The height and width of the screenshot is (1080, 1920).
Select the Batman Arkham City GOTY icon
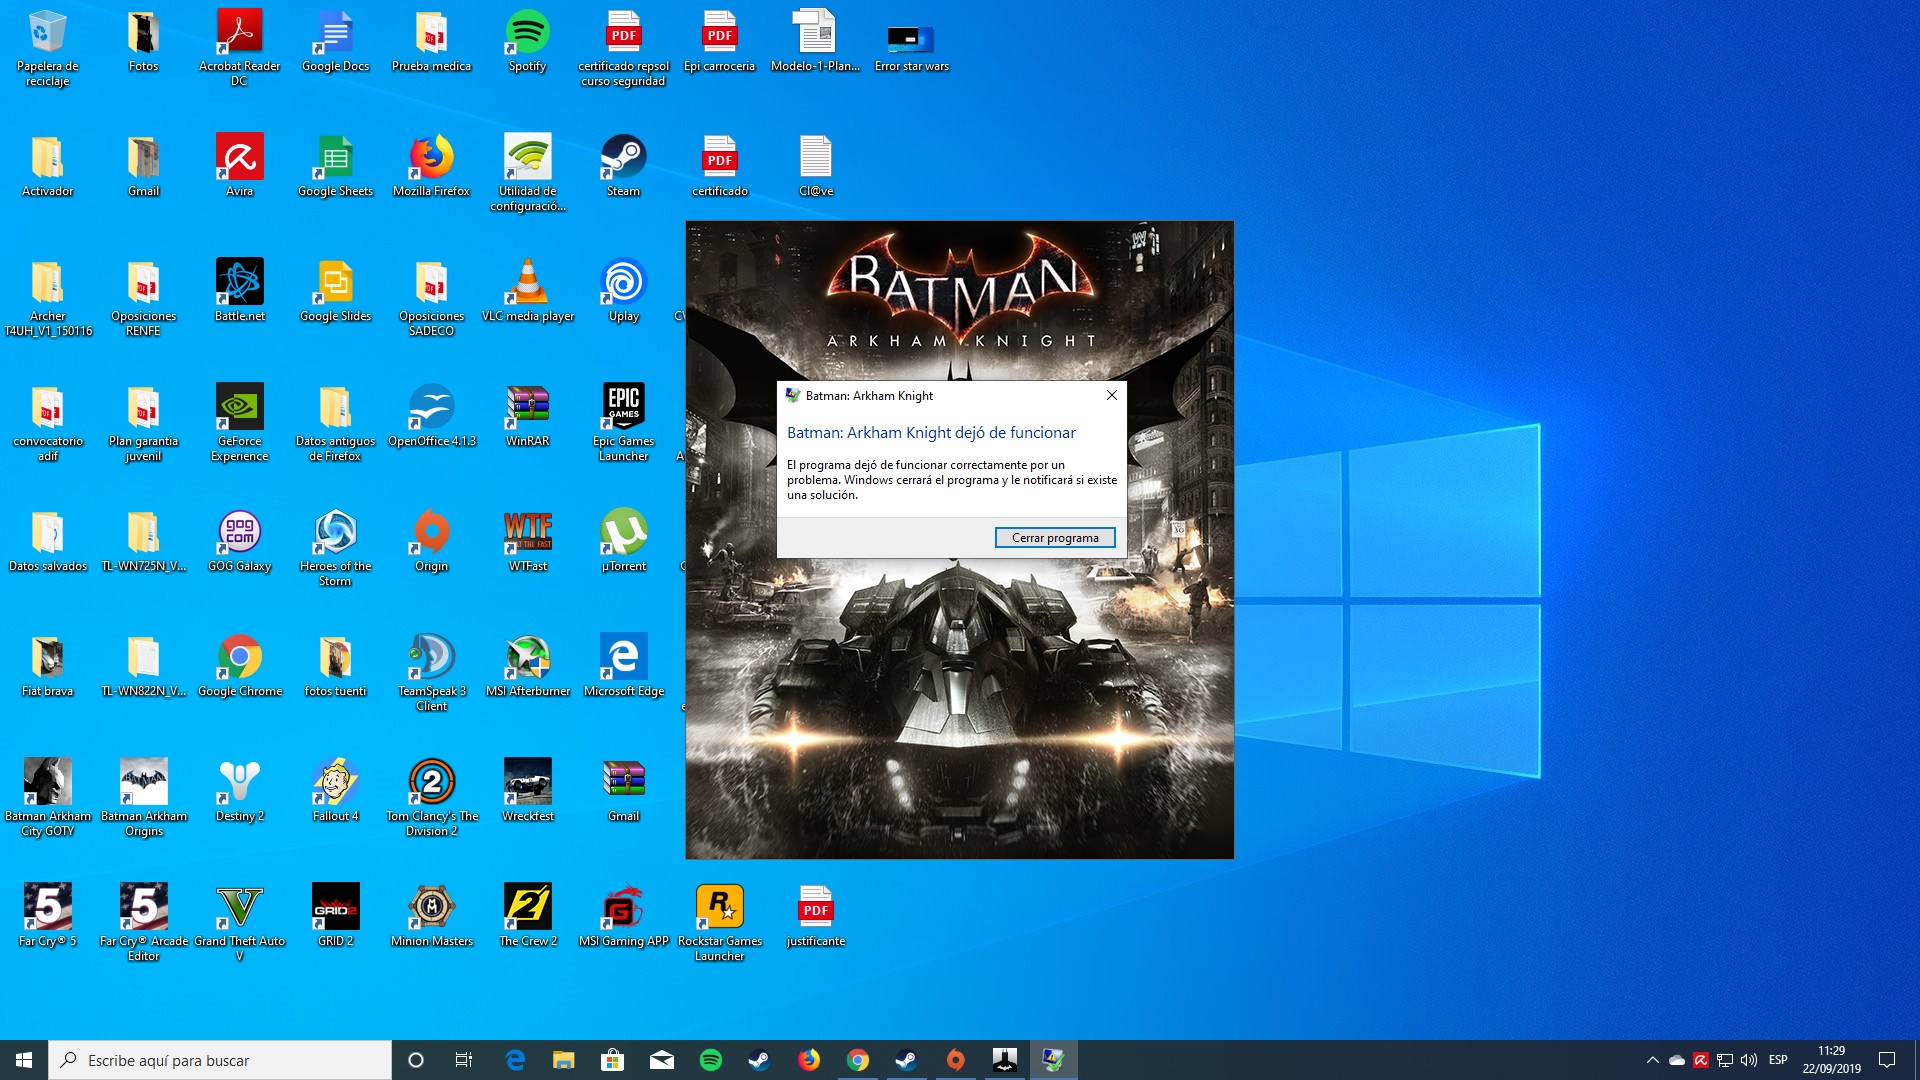[x=47, y=797]
